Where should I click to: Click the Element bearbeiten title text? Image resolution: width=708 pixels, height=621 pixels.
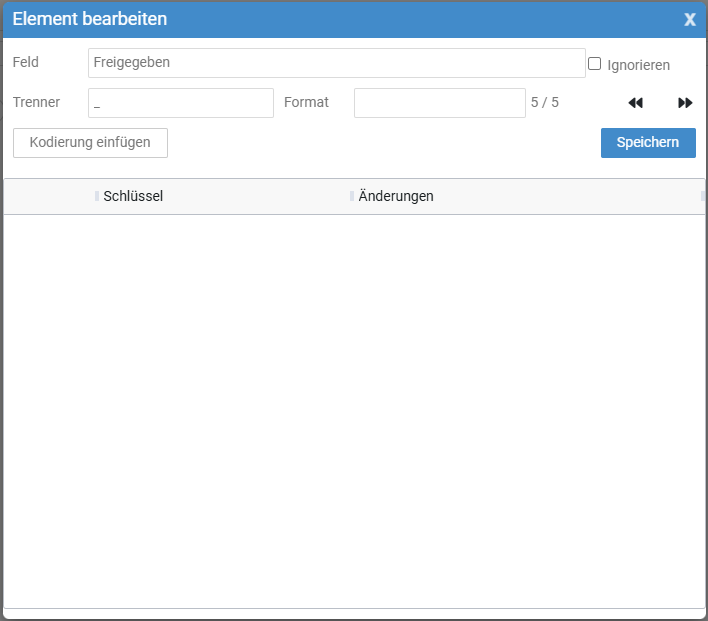[x=90, y=19]
